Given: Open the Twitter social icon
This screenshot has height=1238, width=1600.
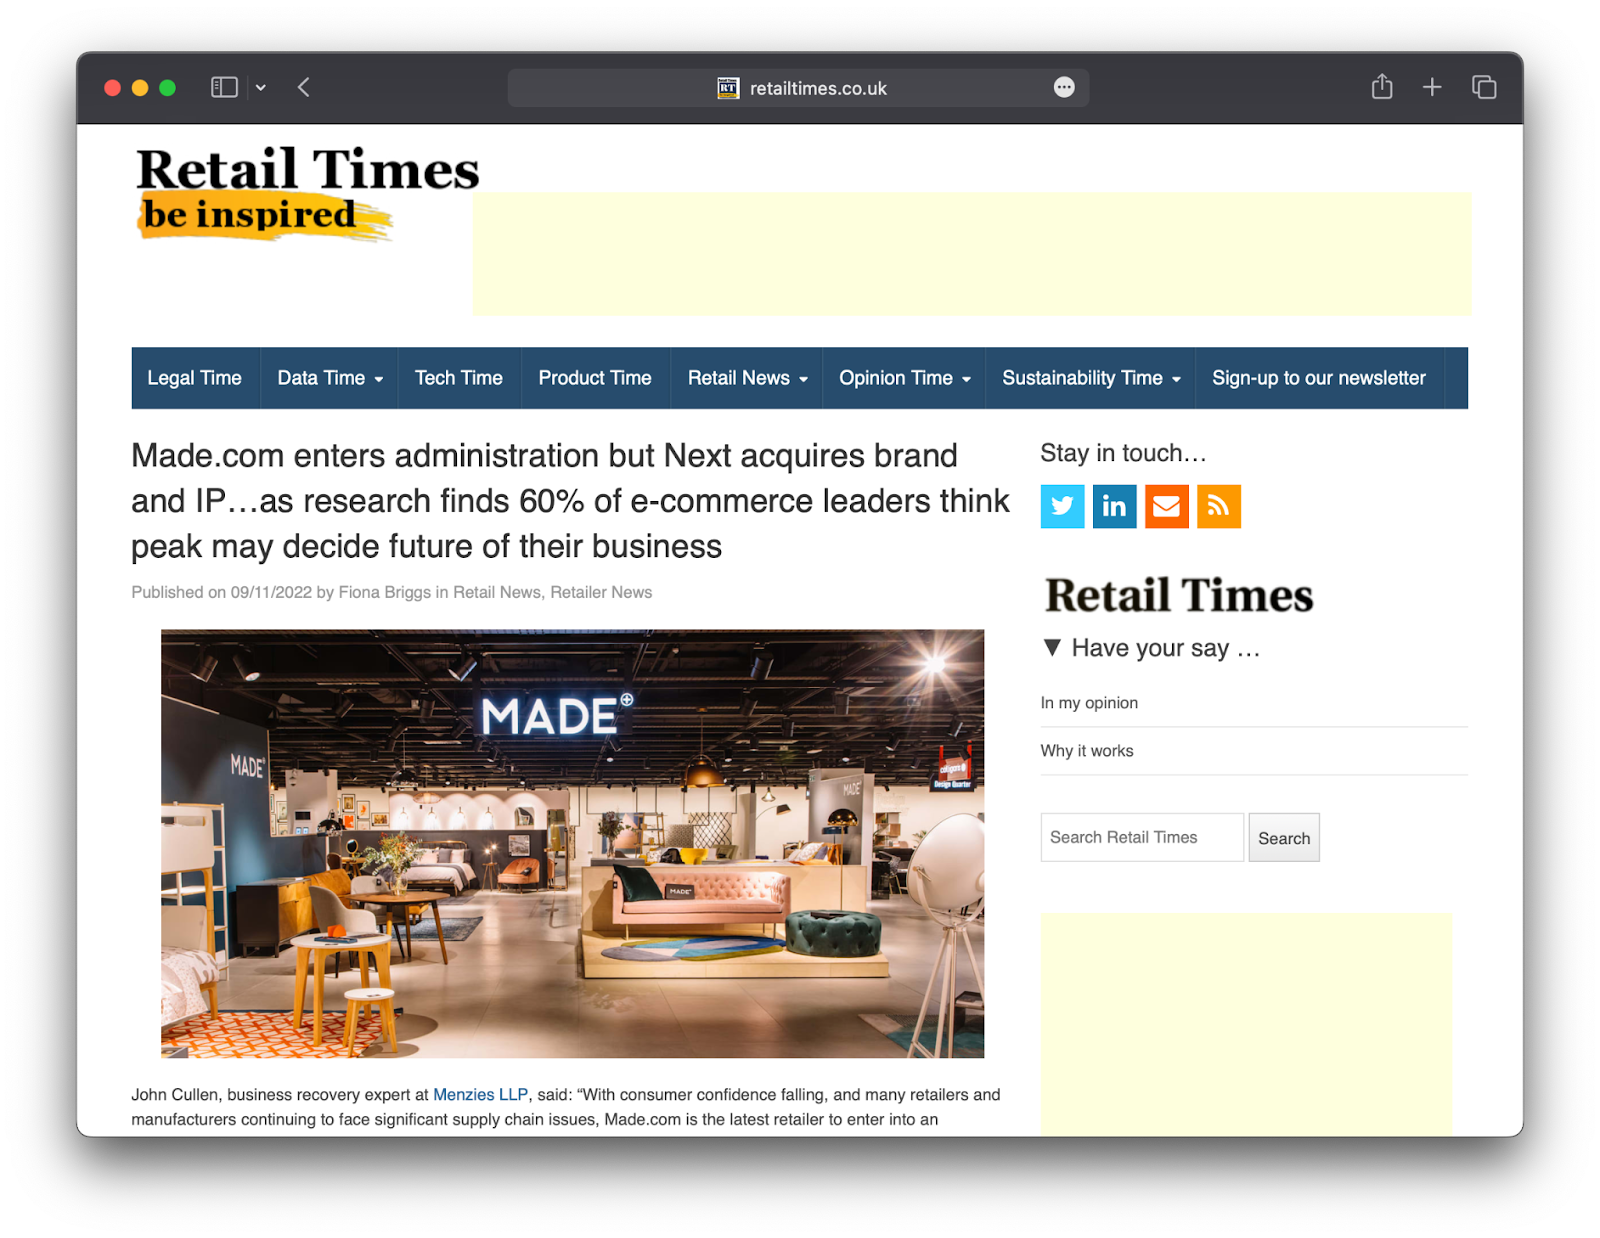Looking at the screenshot, I should tap(1061, 506).
